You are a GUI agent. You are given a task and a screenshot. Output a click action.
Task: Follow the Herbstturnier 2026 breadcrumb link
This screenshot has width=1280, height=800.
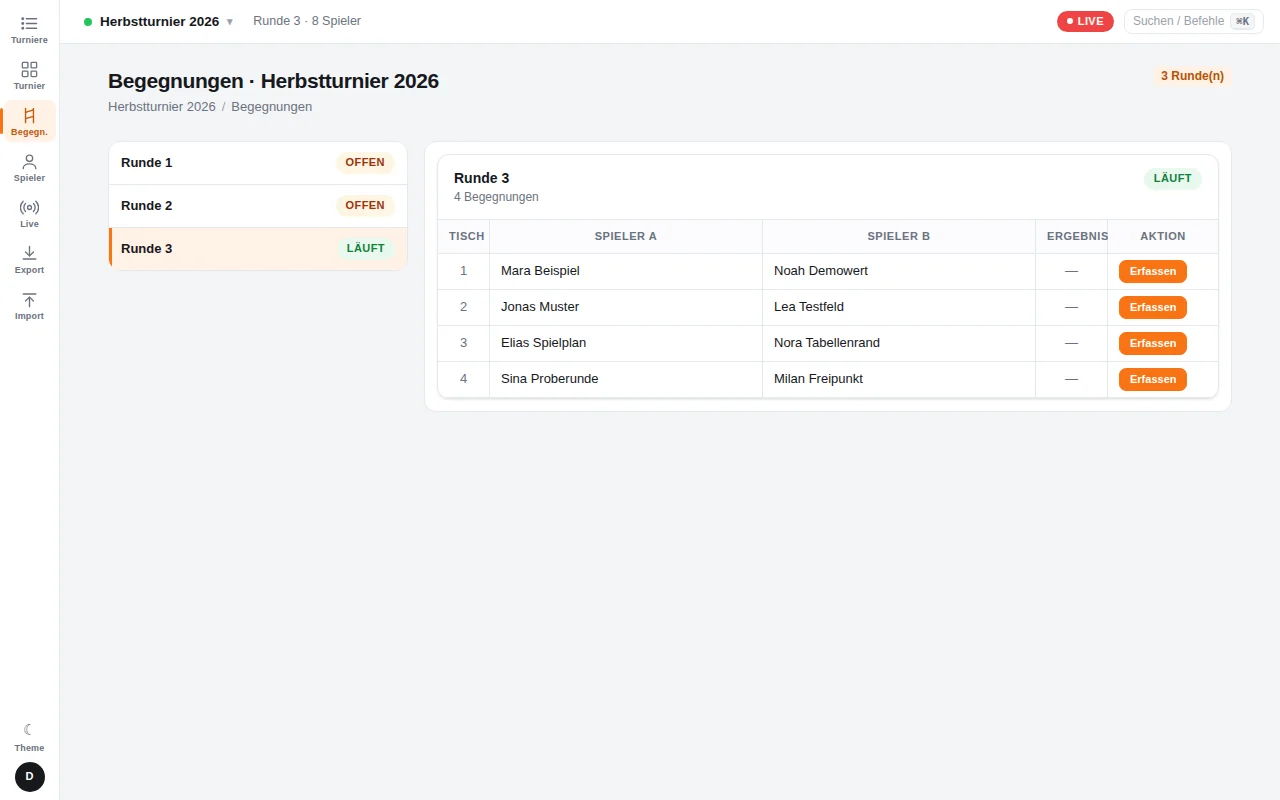click(162, 107)
